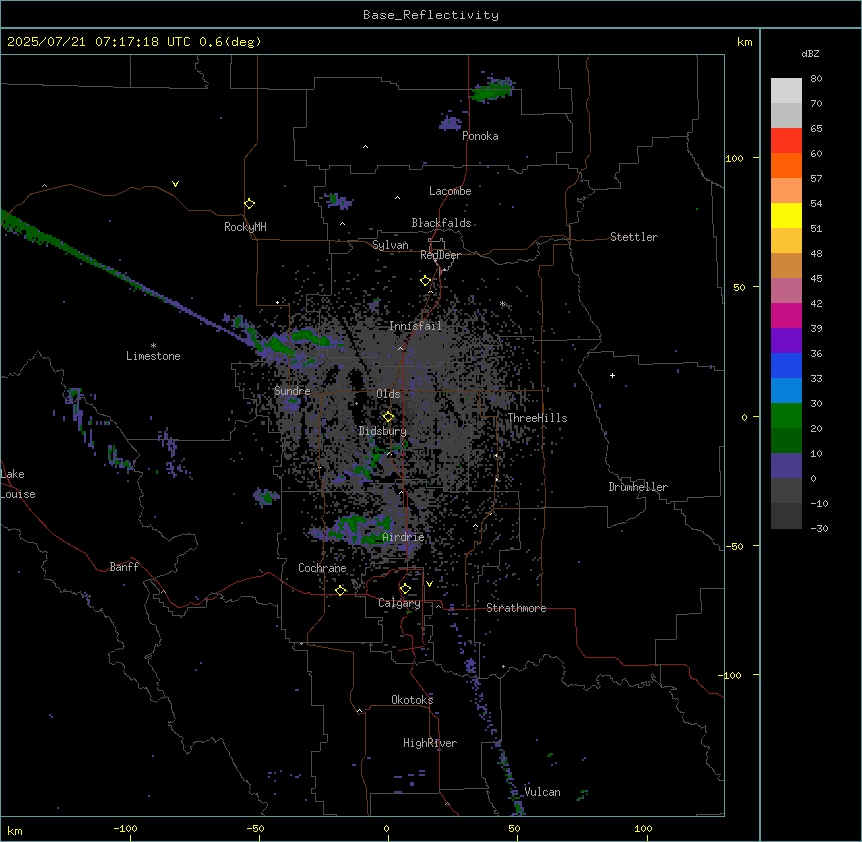Select the yellow diamond marker between Olds and Didsbury
The height and width of the screenshot is (842, 862).
pyautogui.click(x=389, y=417)
